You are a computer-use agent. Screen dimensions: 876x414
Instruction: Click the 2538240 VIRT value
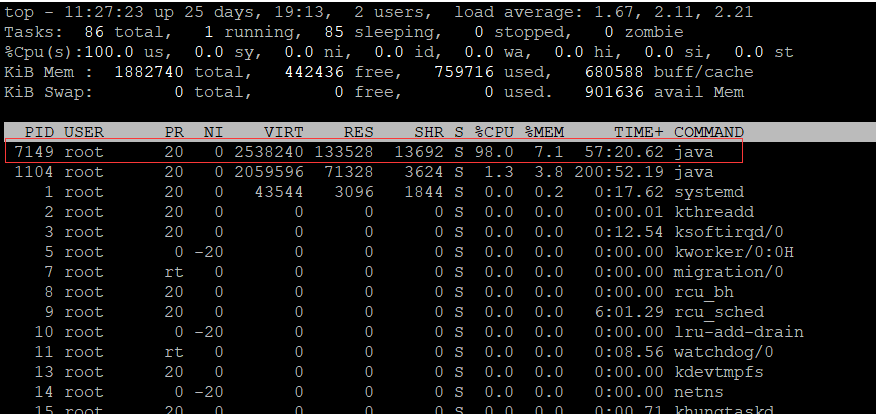pos(269,152)
